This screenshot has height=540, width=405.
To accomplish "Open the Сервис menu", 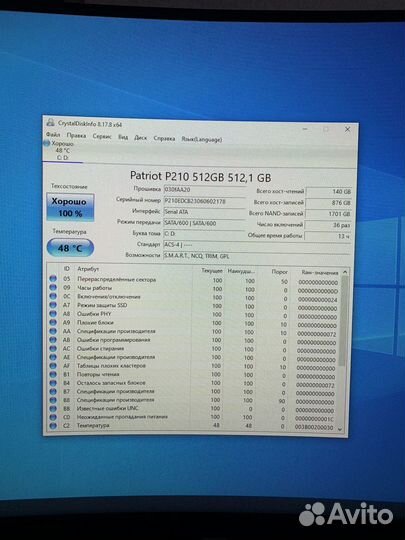I will 102,136.
